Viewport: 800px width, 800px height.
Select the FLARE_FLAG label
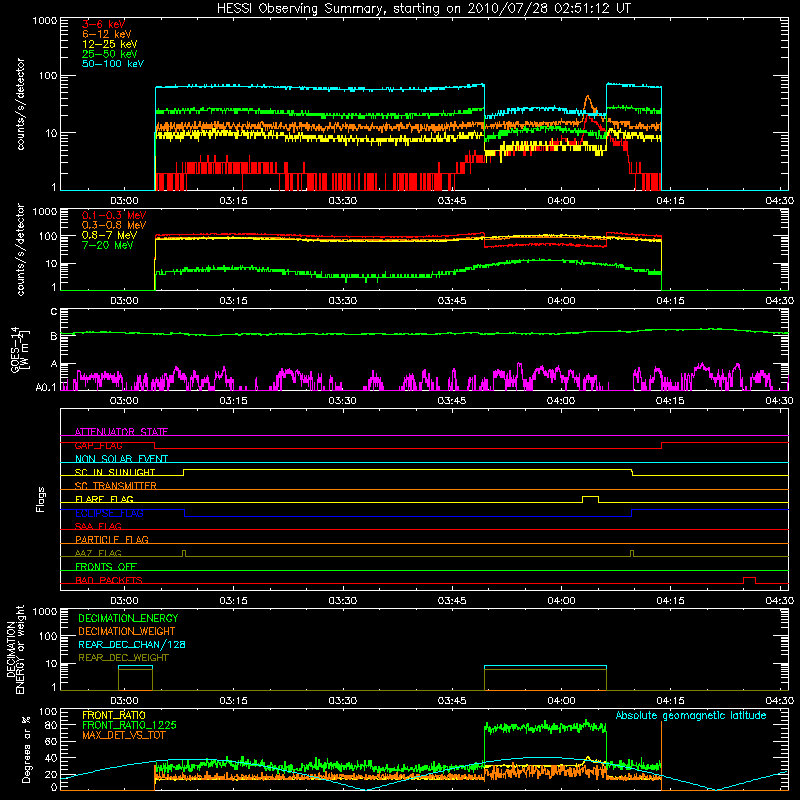point(104,499)
